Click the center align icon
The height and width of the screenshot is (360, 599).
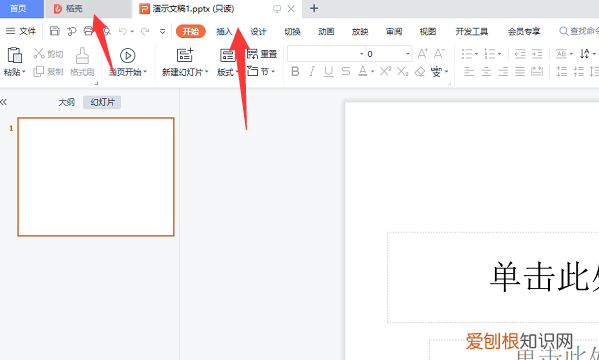tap(486, 71)
